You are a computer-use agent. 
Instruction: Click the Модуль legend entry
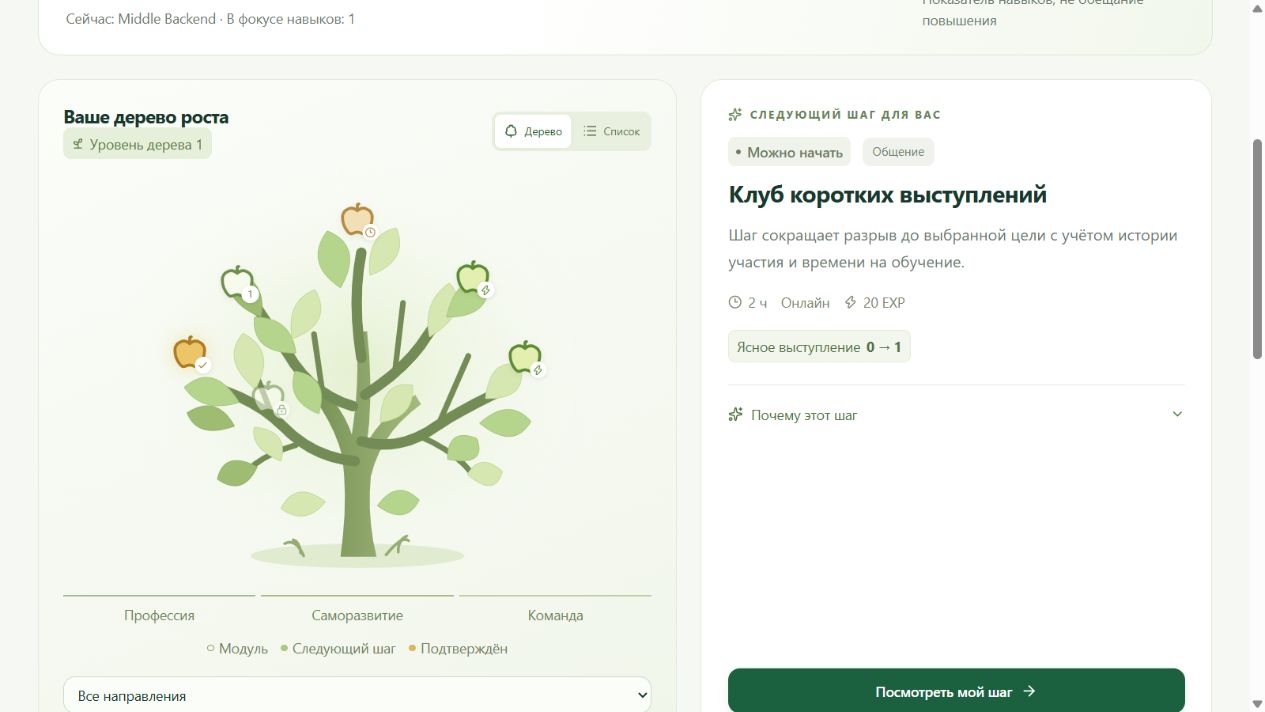point(237,648)
